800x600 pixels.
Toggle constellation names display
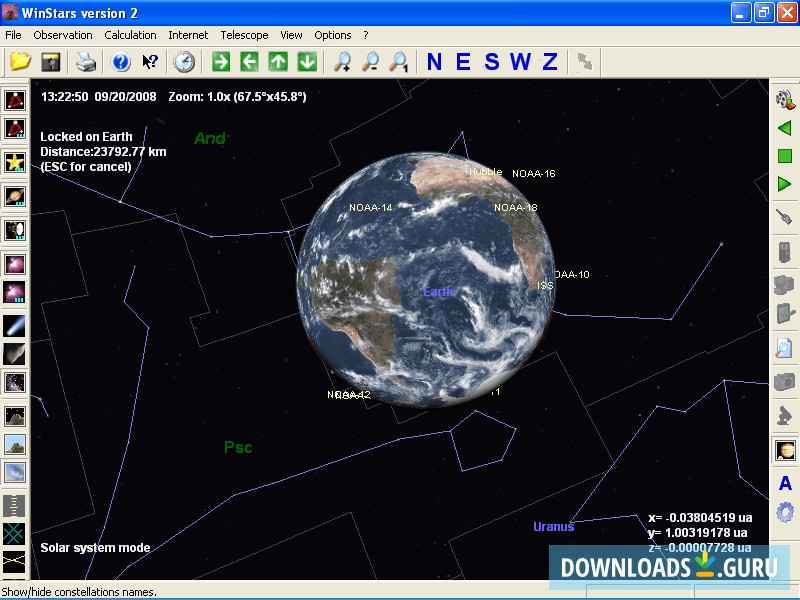(15, 128)
